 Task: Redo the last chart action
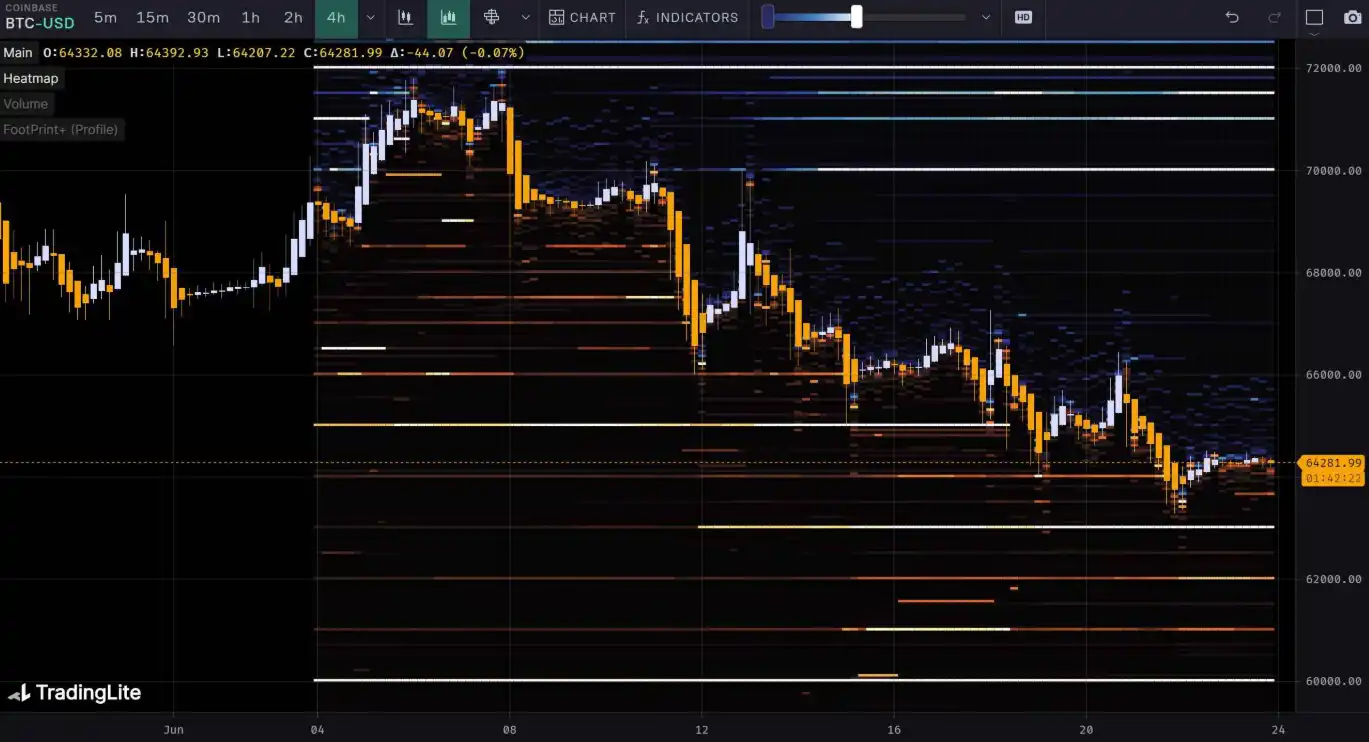[1274, 17]
